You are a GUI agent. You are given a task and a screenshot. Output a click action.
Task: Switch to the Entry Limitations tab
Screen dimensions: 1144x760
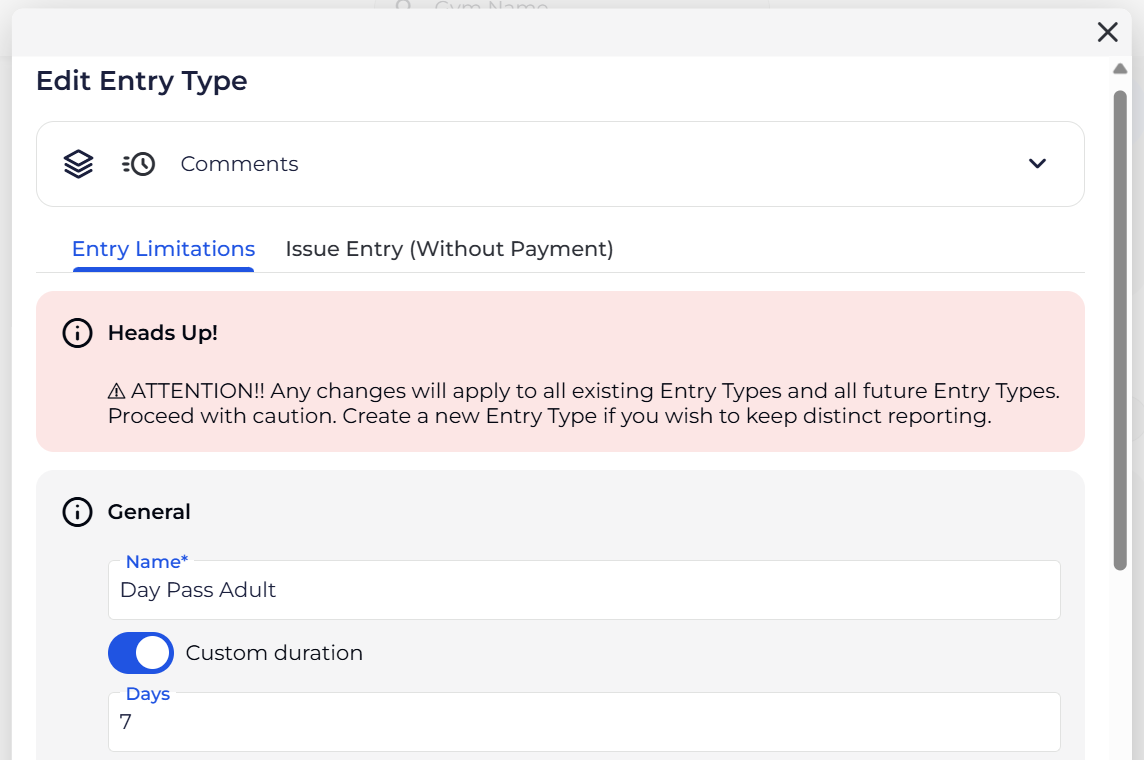163,249
